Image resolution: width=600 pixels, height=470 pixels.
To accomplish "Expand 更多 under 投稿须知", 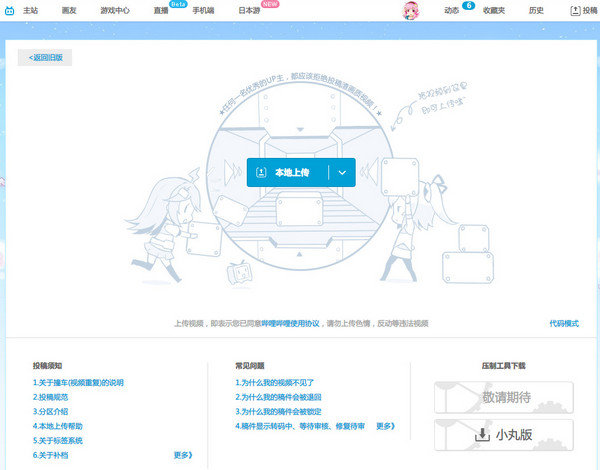I will (x=182, y=455).
